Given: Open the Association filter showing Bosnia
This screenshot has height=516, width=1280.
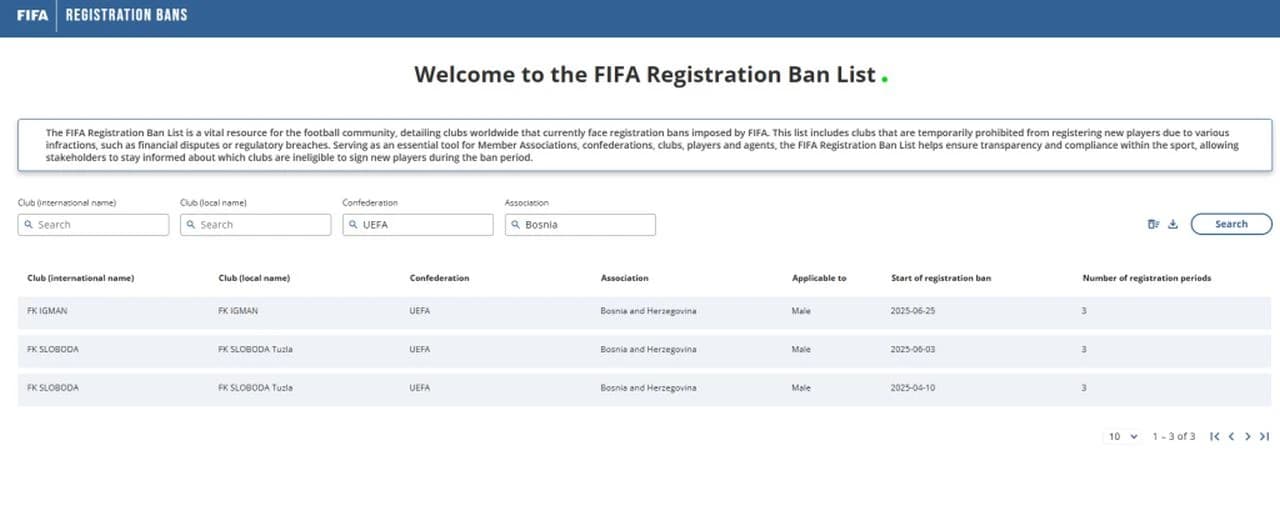Looking at the screenshot, I should pyautogui.click(x=580, y=225).
